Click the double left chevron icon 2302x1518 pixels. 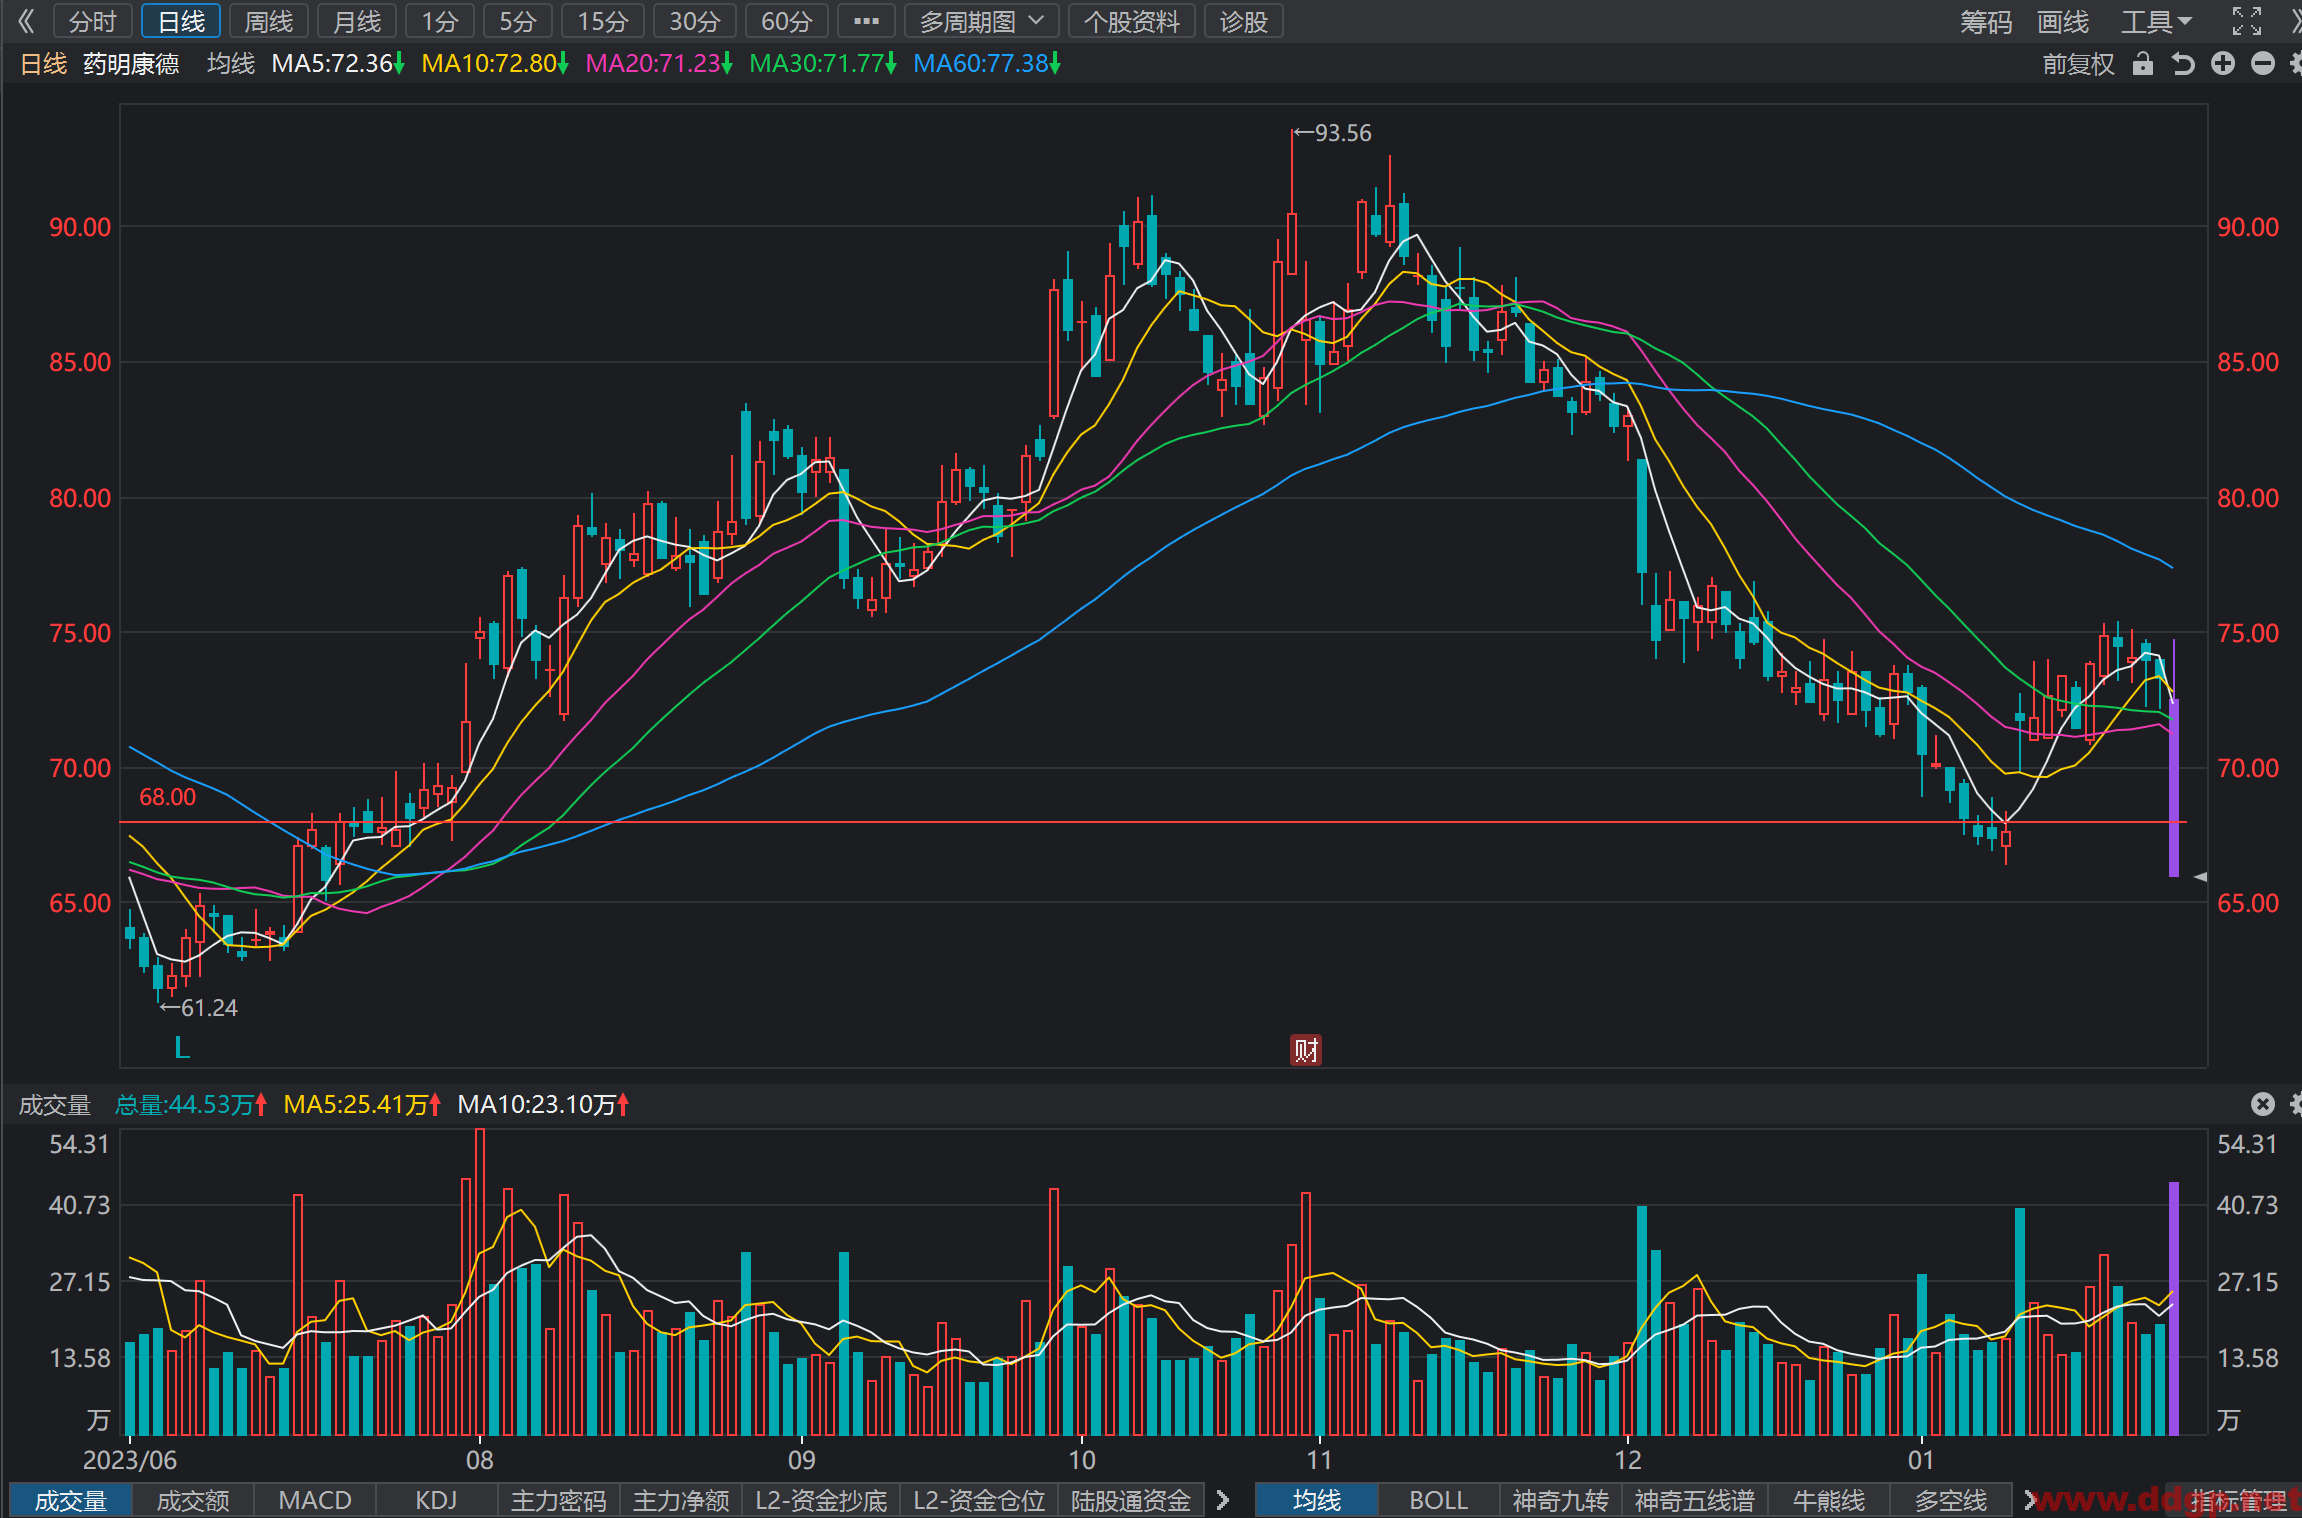coord(25,21)
